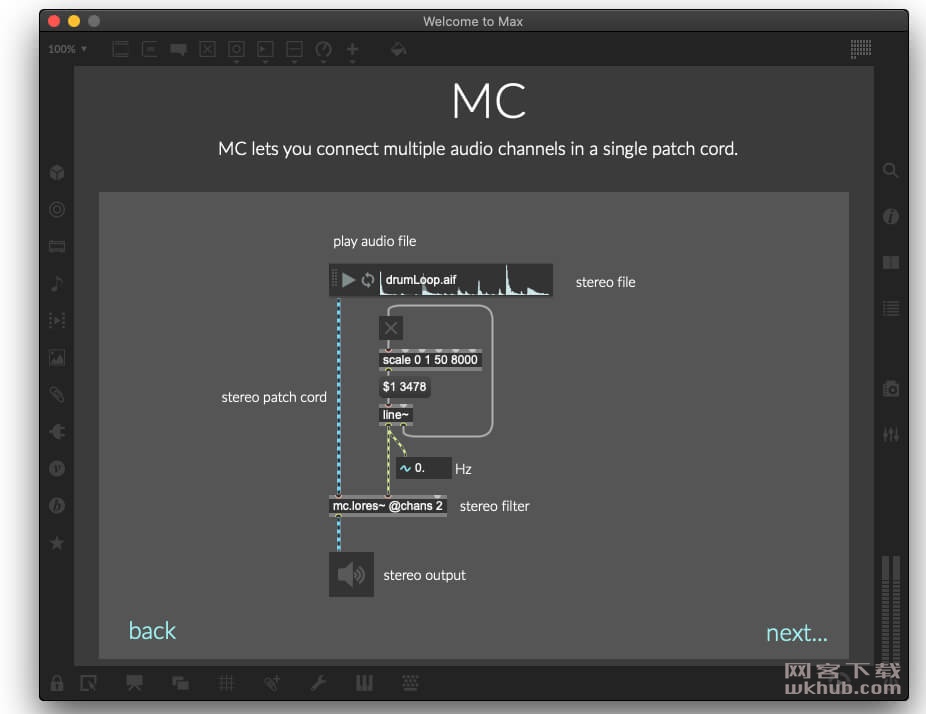The height and width of the screenshot is (714, 926).
Task: Open the Sequences browser in left sidebar
Action: pos(57,320)
